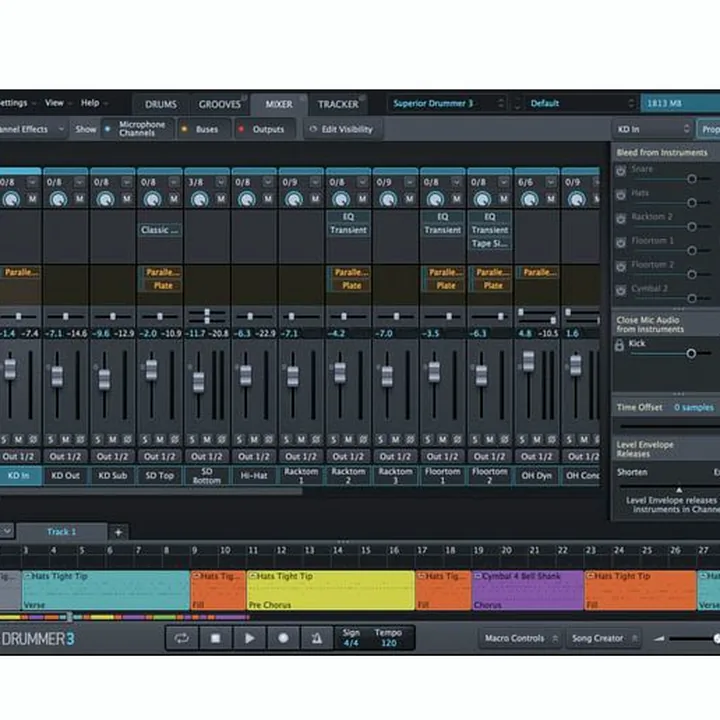Click the phase invert icon on Racktom 2
Image resolution: width=720 pixels, height=720 pixels.
pos(363,439)
